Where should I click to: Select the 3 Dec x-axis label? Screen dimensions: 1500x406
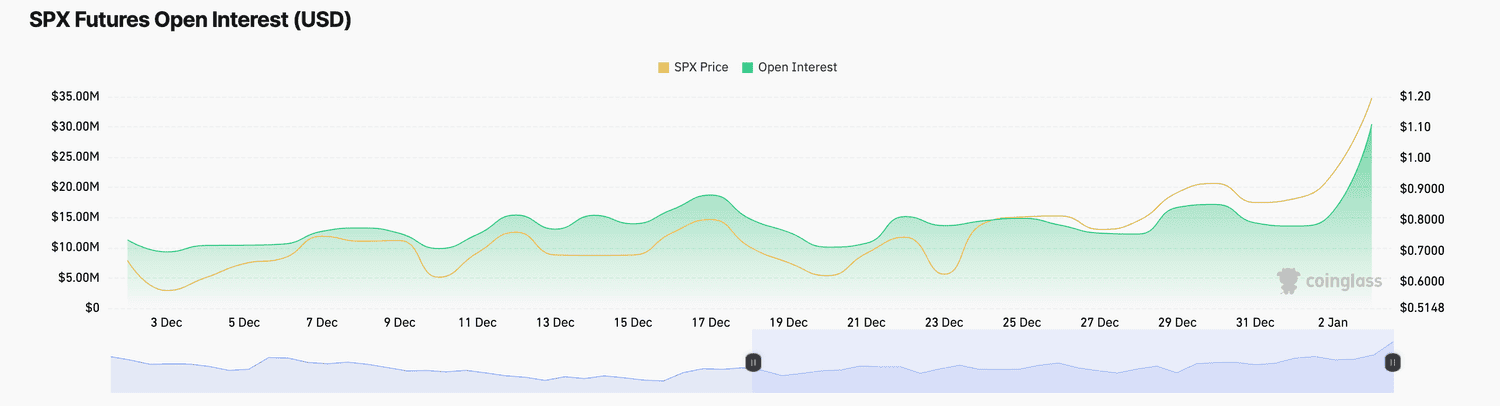tap(166, 323)
